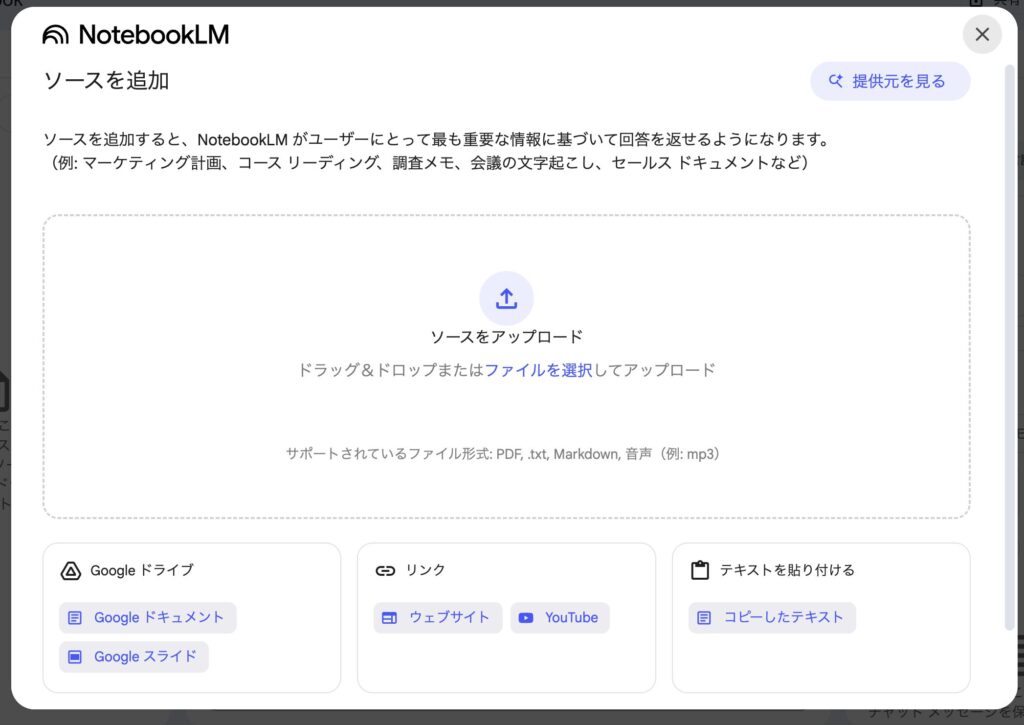The height and width of the screenshot is (725, 1024).
Task: Click the dialog's vertical scrollbar
Action: click(x=1011, y=346)
